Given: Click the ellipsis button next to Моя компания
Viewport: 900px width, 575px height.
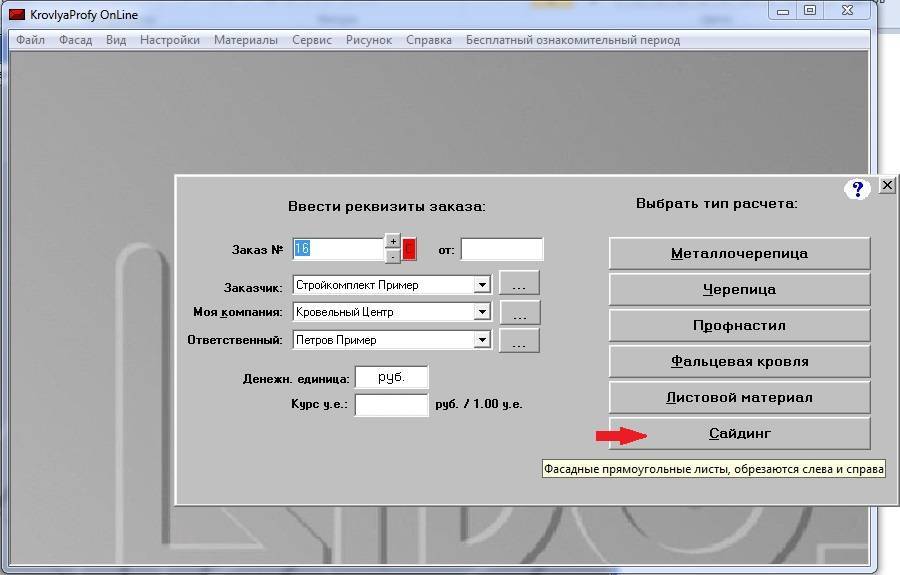Looking at the screenshot, I should 519,313.
